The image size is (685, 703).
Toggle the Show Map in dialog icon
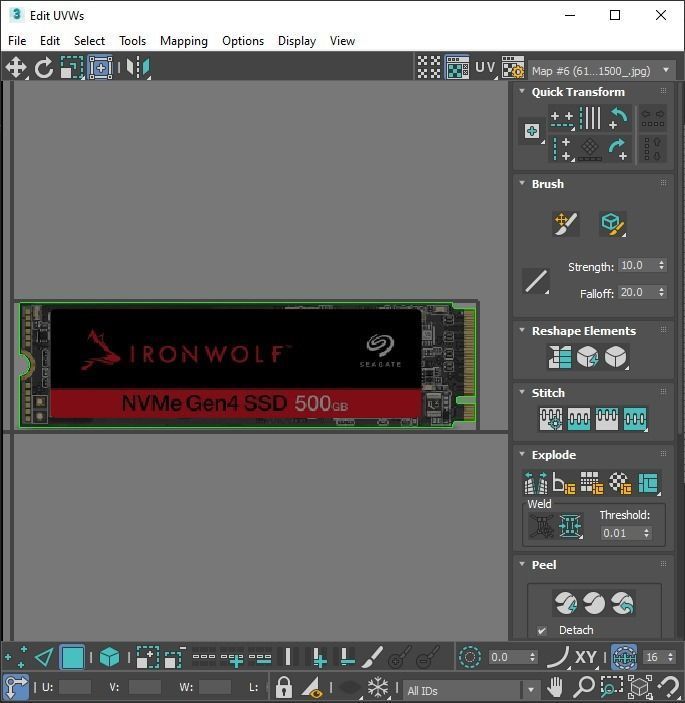click(x=457, y=68)
